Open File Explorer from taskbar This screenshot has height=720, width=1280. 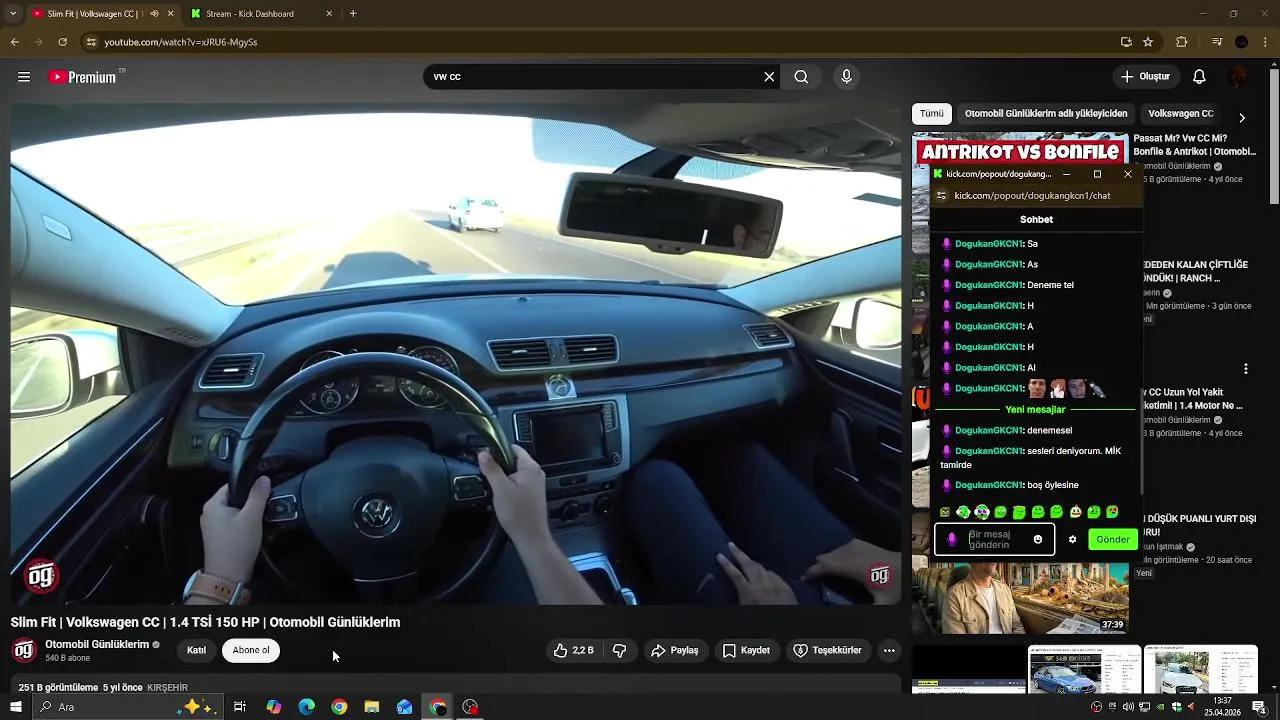point(371,707)
